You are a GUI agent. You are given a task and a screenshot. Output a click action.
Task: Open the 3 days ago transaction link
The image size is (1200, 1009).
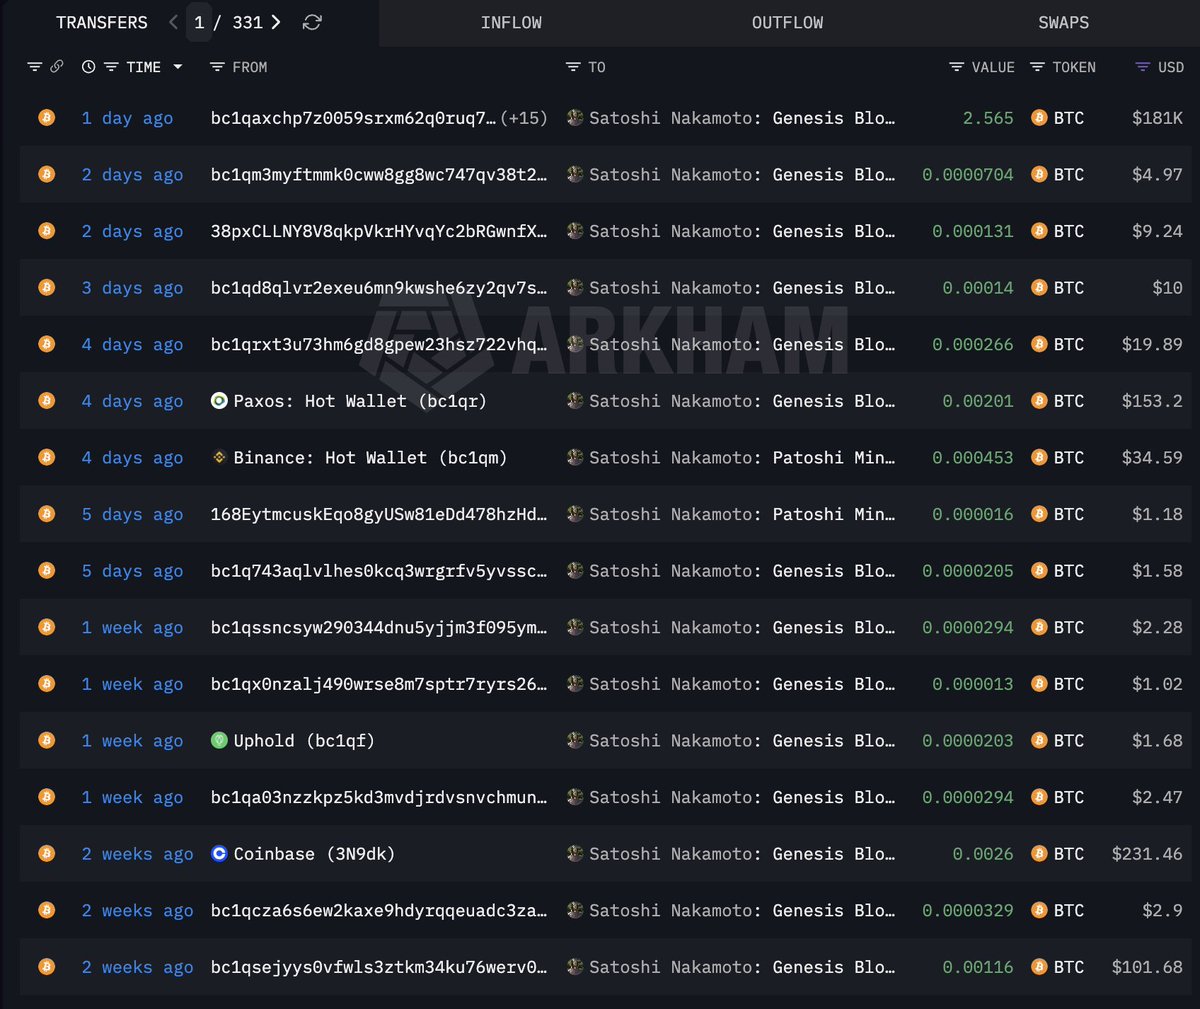pos(132,288)
